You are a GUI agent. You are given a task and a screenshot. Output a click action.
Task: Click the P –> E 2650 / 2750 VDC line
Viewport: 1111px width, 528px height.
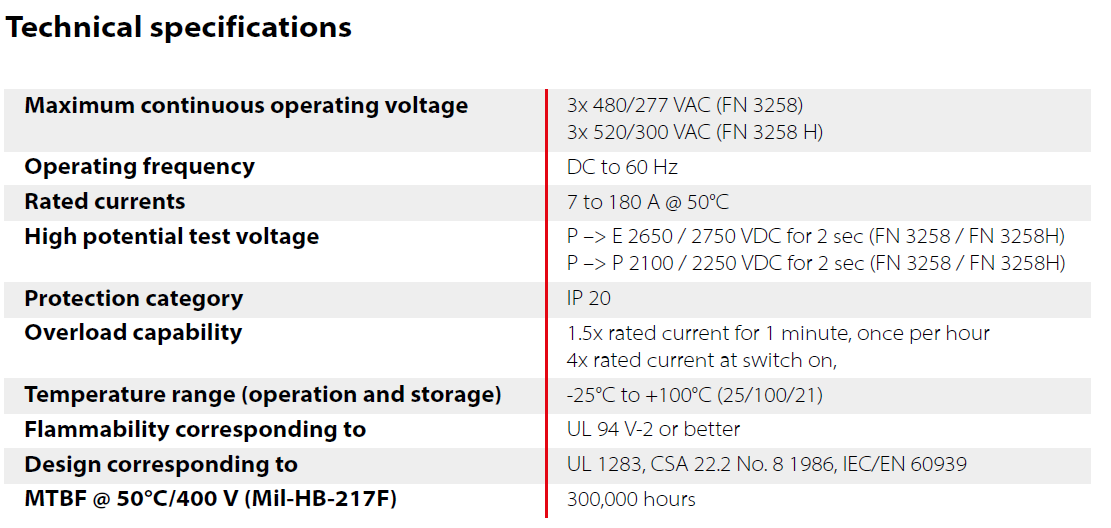[x=816, y=237]
